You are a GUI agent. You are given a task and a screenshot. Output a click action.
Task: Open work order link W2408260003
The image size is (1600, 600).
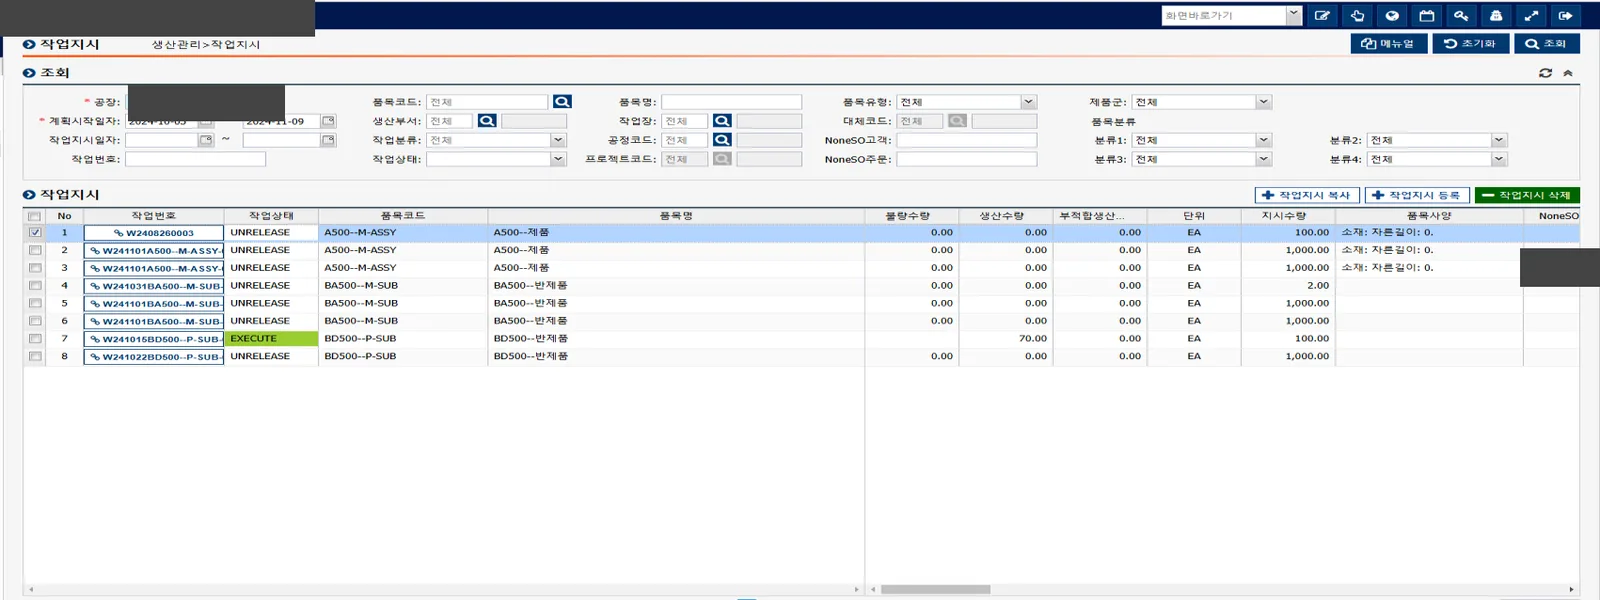pyautogui.click(x=153, y=233)
